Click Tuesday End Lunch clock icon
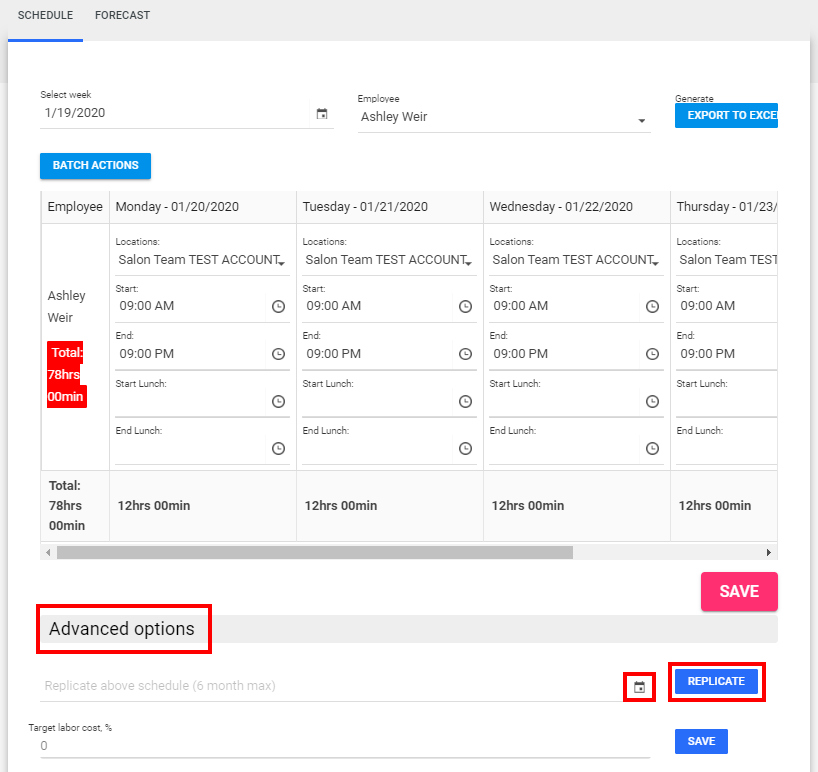This screenshot has width=818, height=772. pos(465,449)
